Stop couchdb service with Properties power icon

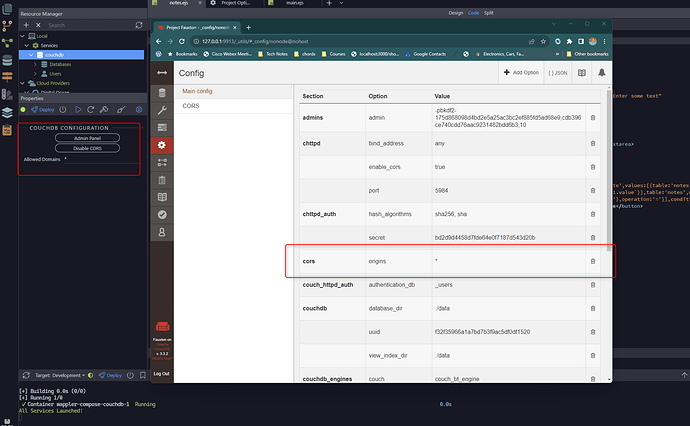point(63,110)
